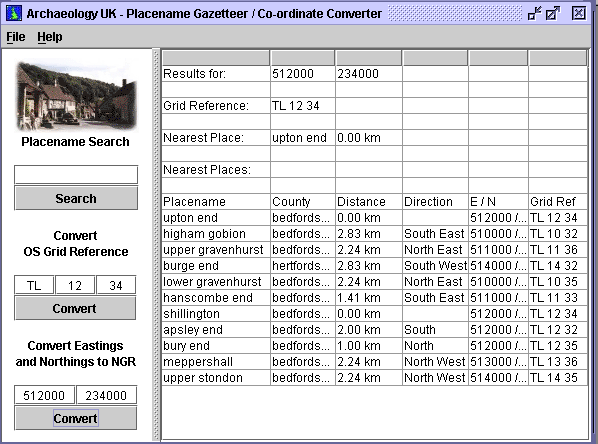Click the Search button

point(76,198)
